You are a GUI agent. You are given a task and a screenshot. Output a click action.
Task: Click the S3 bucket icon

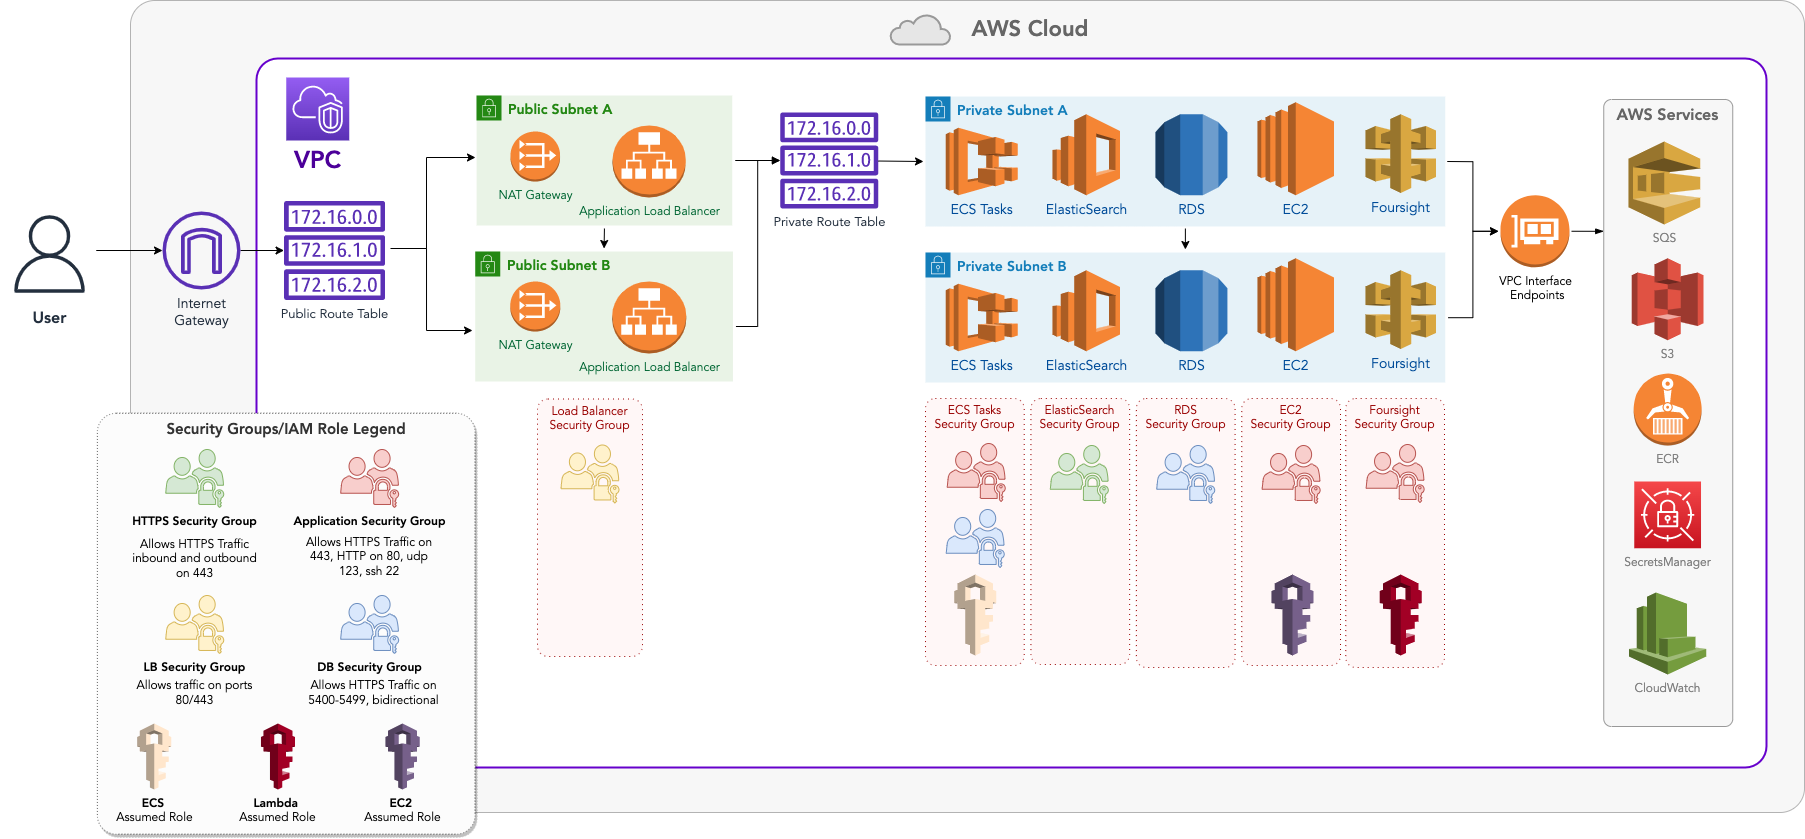pyautogui.click(x=1667, y=299)
